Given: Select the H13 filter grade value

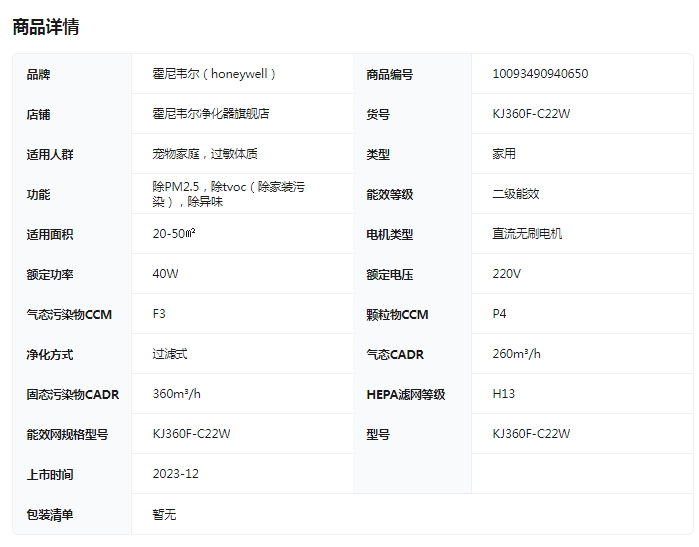Looking at the screenshot, I should [x=504, y=394].
